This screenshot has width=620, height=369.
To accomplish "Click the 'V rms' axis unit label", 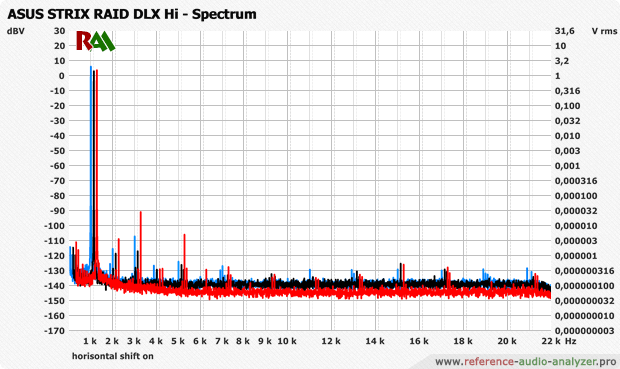I will coord(604,31).
